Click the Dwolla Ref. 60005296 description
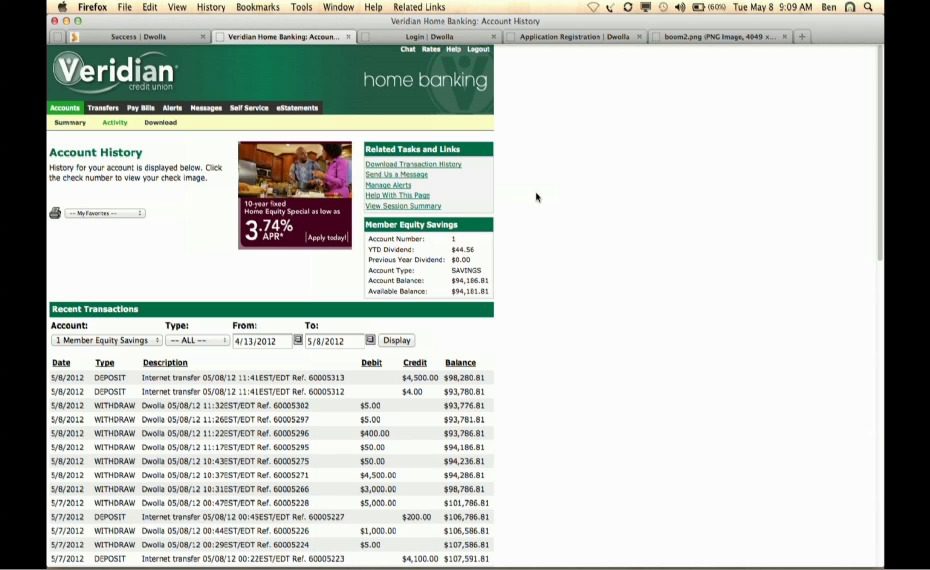Viewport: 930px width, 570px height. [x=225, y=434]
